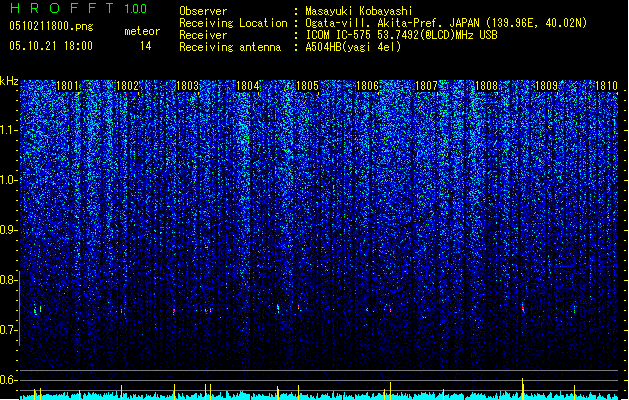Viewport: 629px width, 400px height.
Task: Click the date stamp 05.10.21 18:00
Action: pyautogui.click(x=51, y=46)
